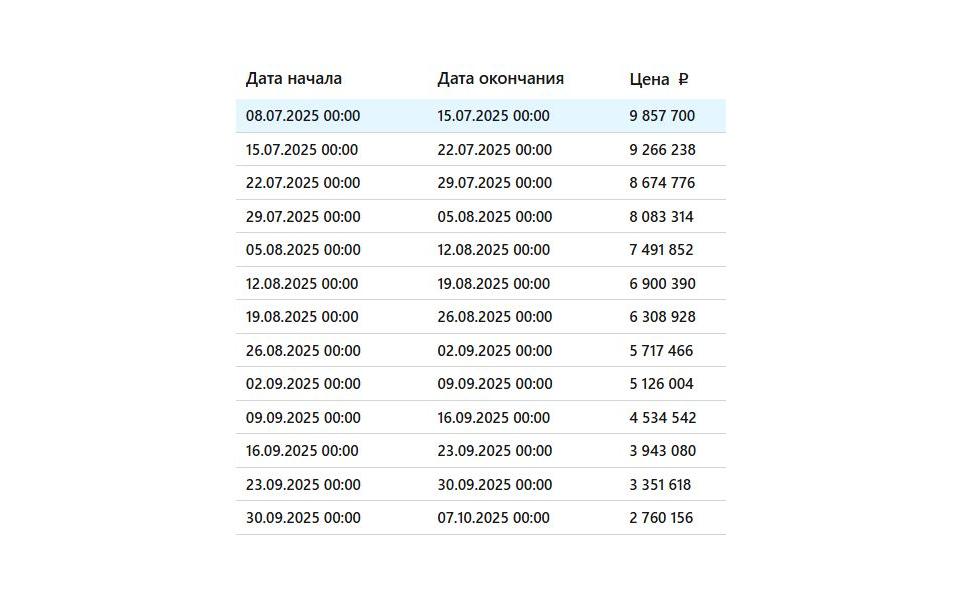Select the row with price 9 266 238
The height and width of the screenshot is (600, 960).
(x=481, y=149)
